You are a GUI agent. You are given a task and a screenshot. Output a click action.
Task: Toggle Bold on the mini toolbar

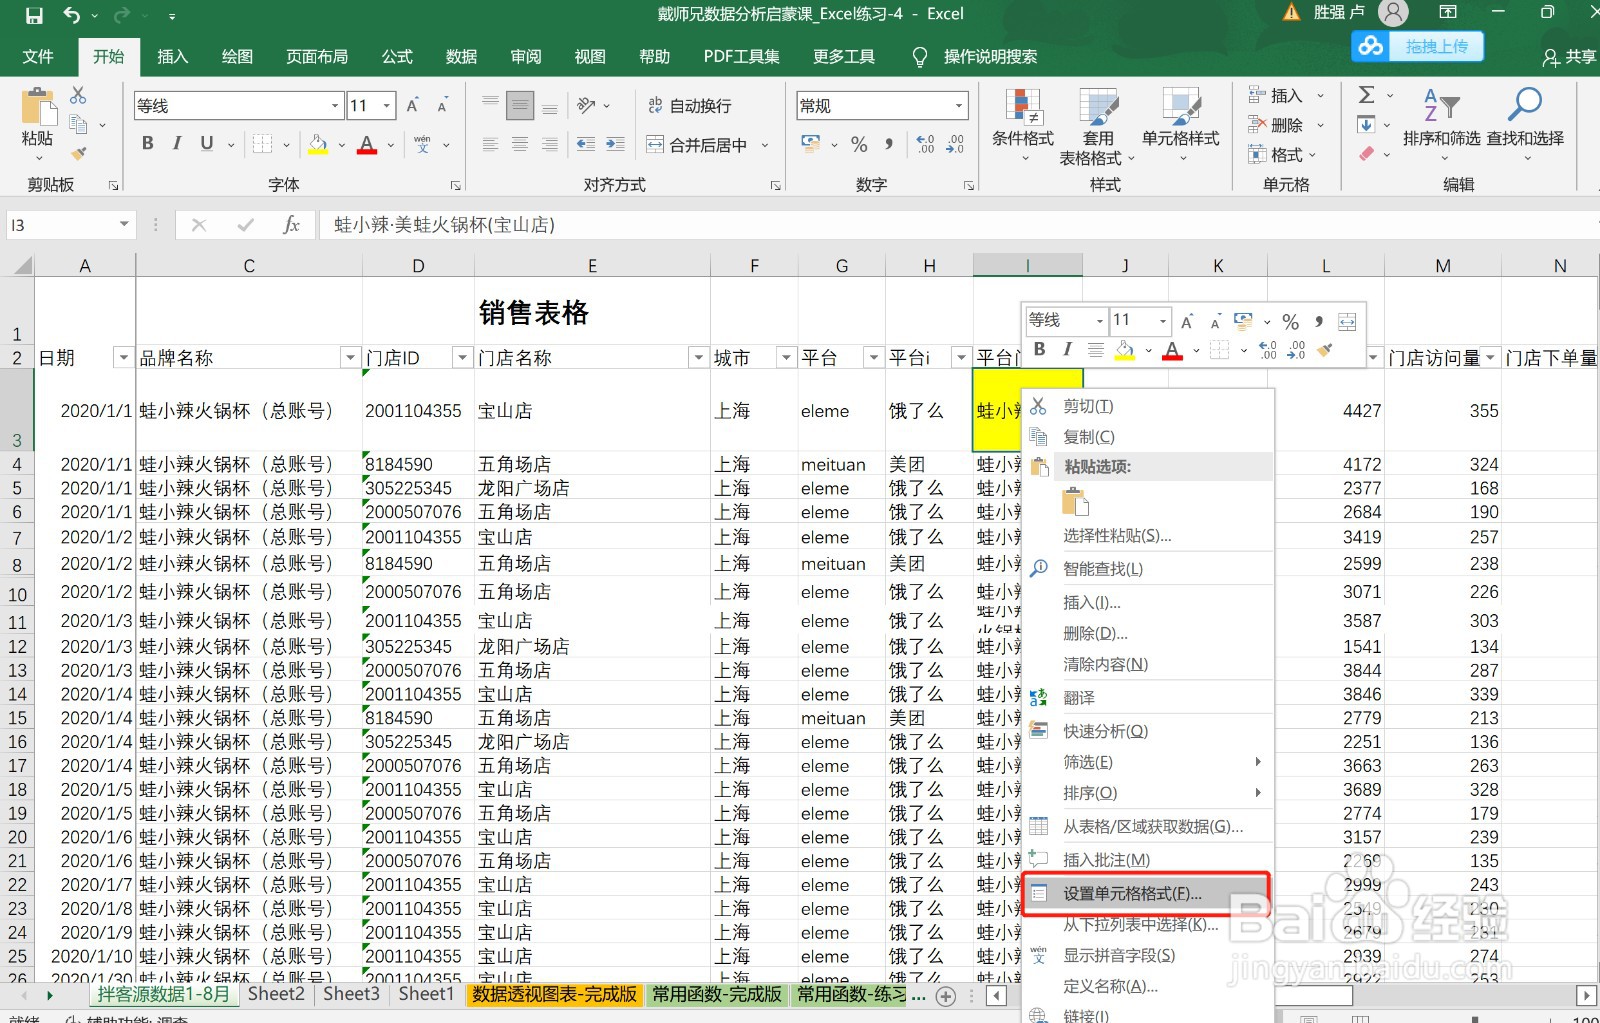(x=1040, y=349)
